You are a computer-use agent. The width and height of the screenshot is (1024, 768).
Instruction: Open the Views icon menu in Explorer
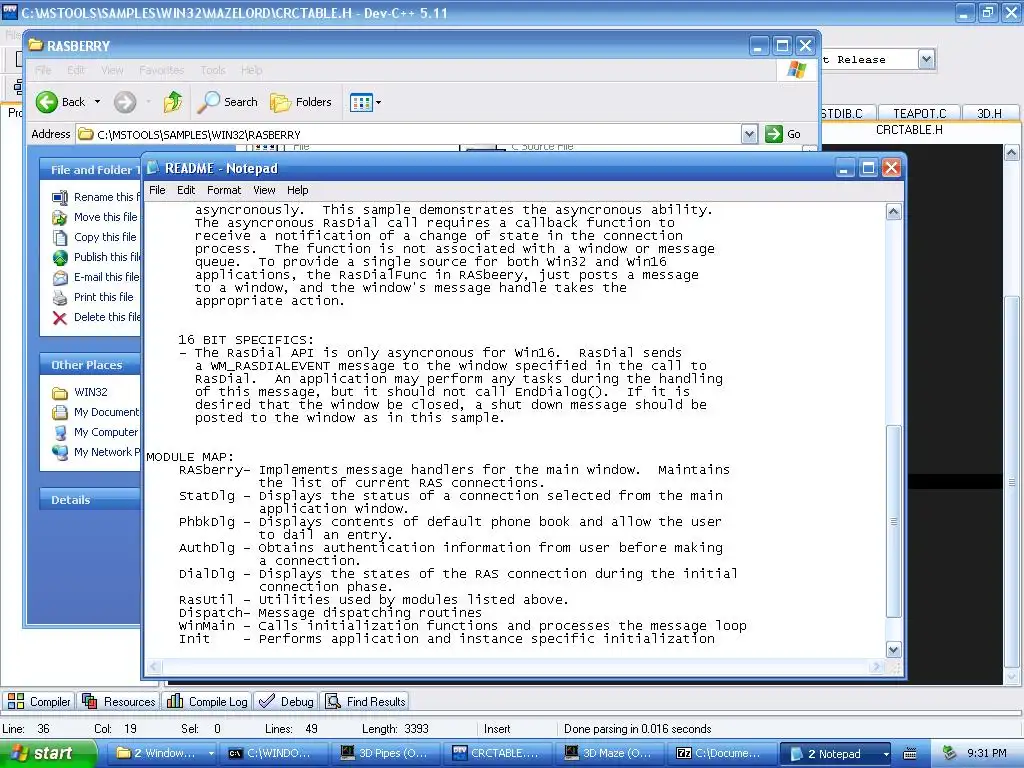click(365, 102)
